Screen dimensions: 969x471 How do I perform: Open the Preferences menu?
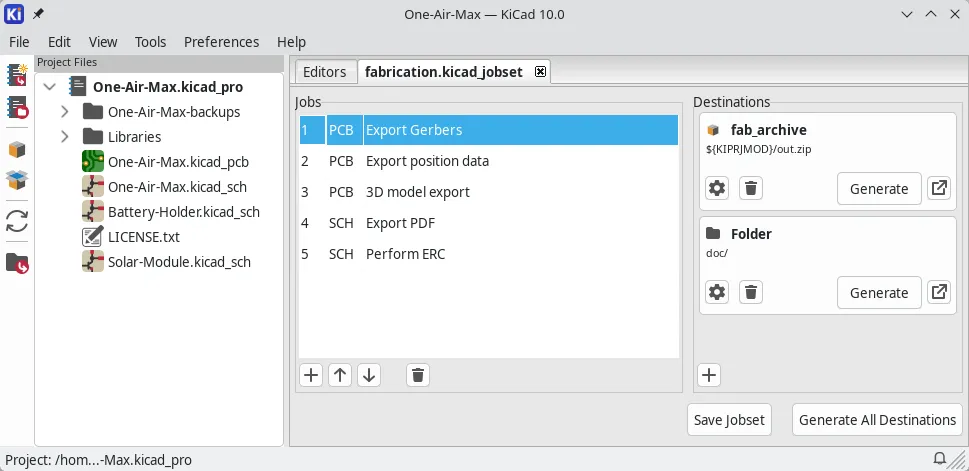[x=221, y=42]
